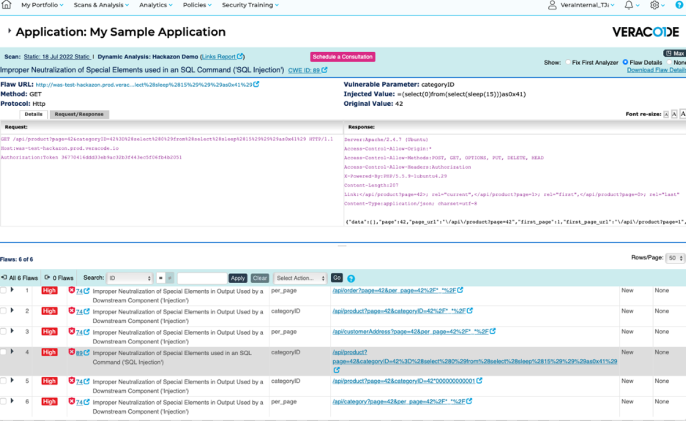
Task: Expand flaw row 4 details arrow
Action: point(12,351)
